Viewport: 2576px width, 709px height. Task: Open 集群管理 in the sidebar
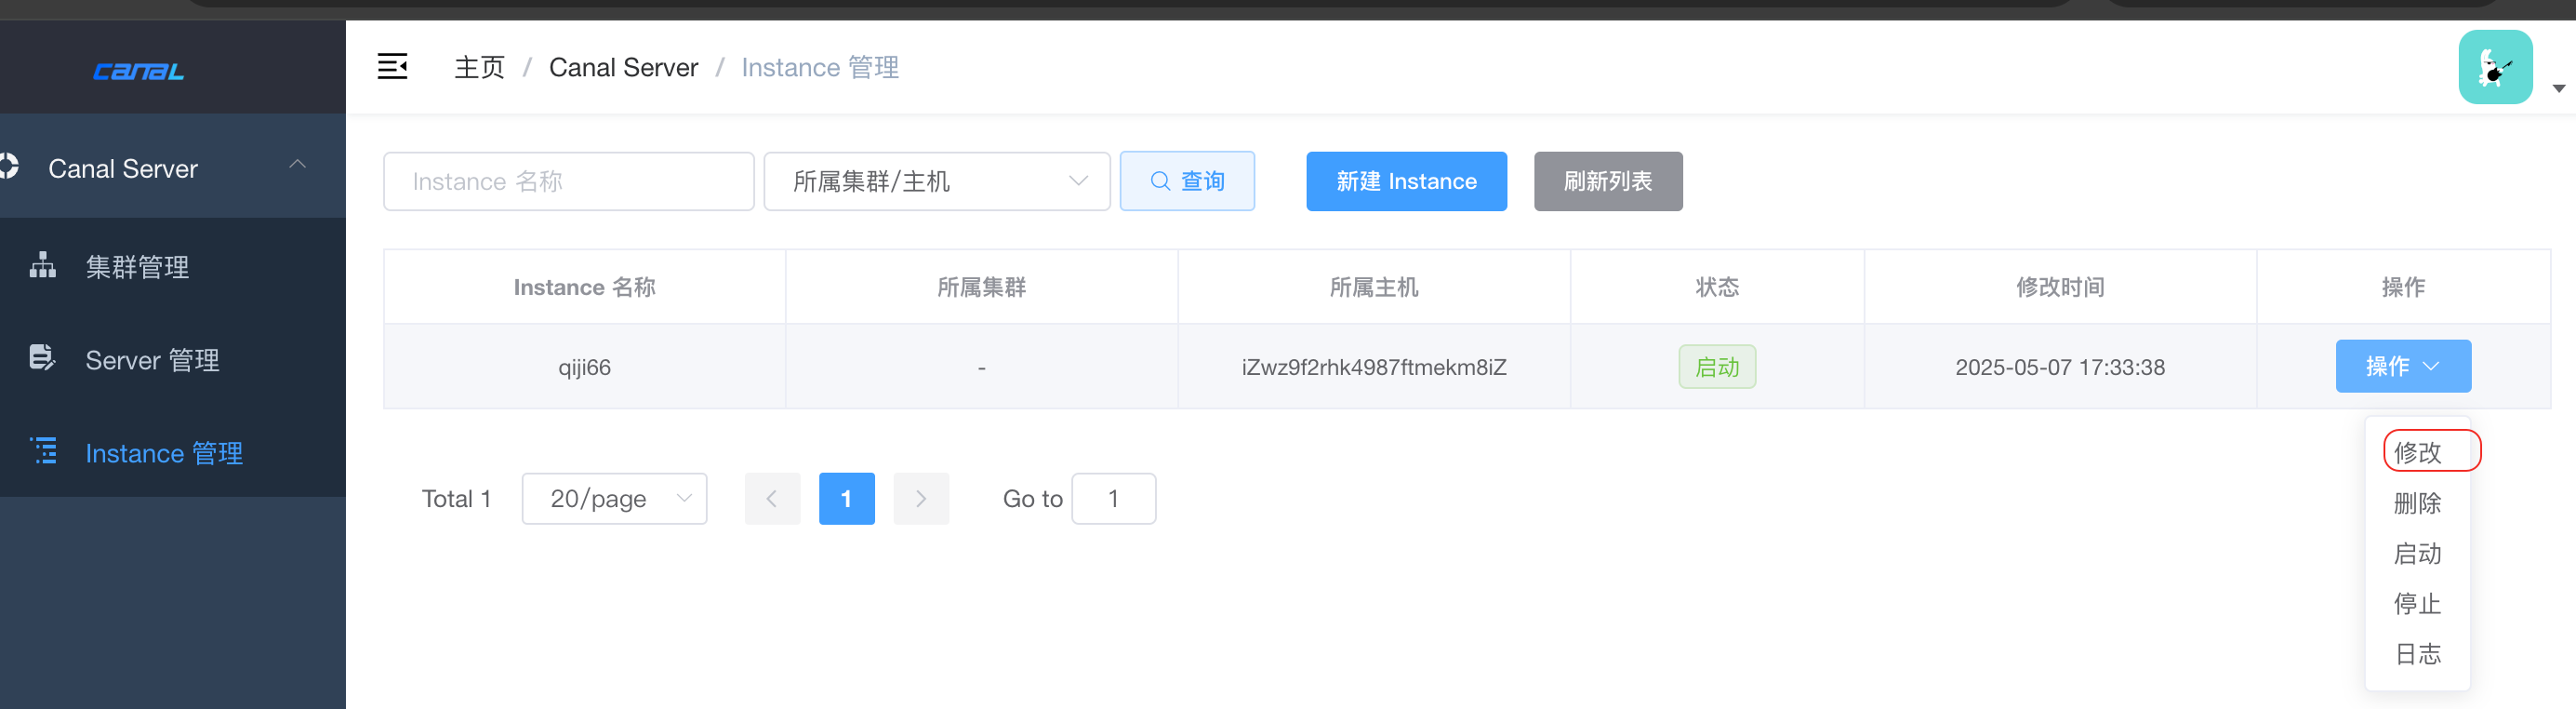[x=173, y=266]
